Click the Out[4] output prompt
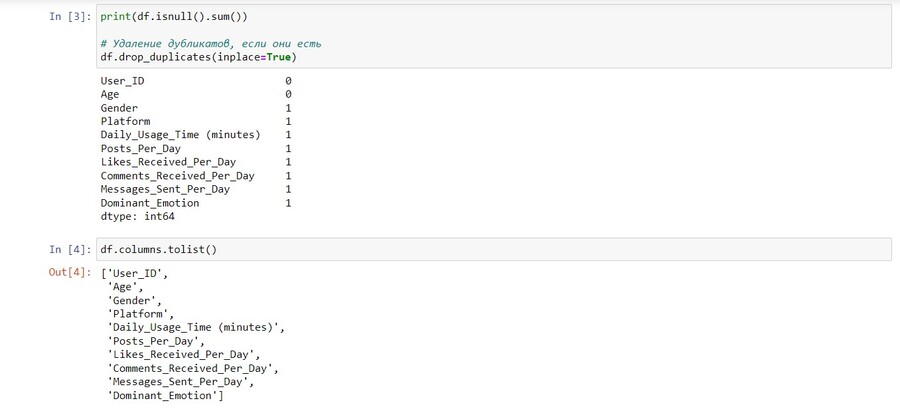 tap(70, 272)
